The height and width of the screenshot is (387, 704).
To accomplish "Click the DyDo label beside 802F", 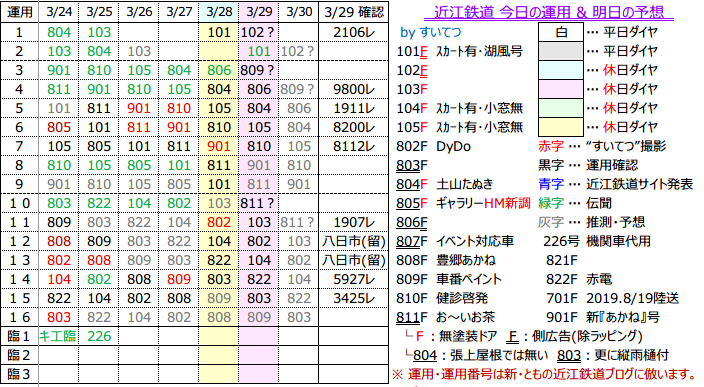I will tap(453, 146).
